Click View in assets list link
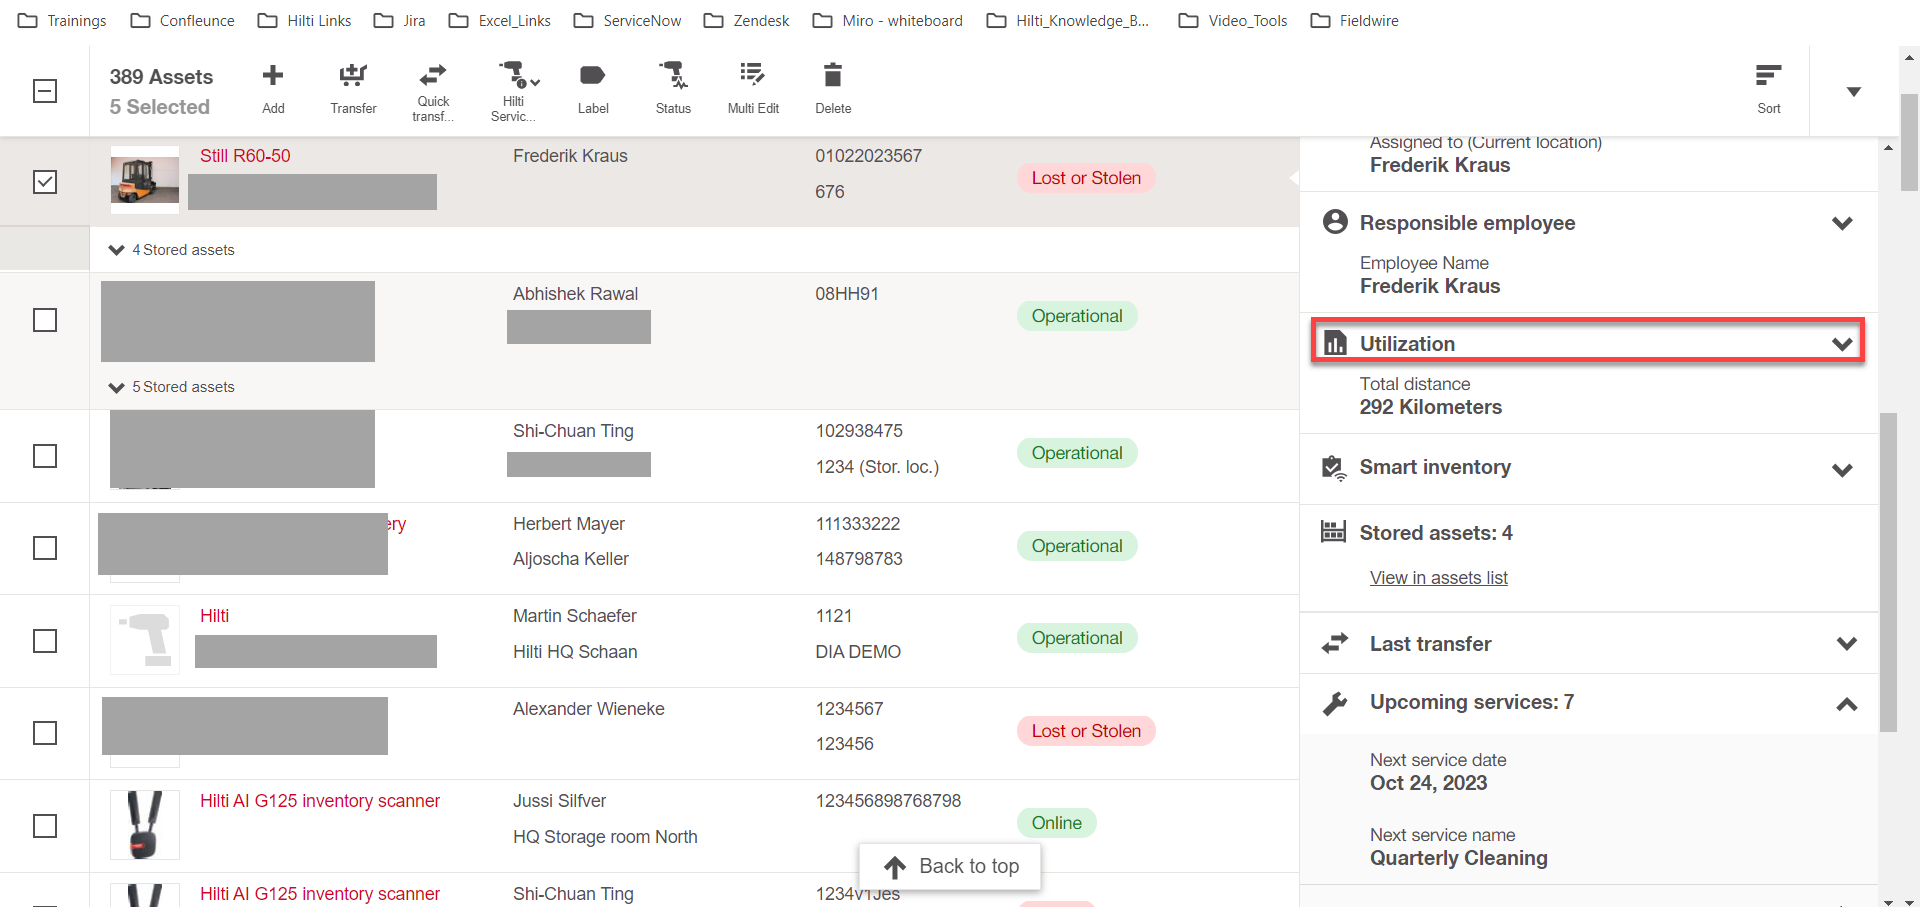Screen dimensions: 1920x907 pos(1438,578)
